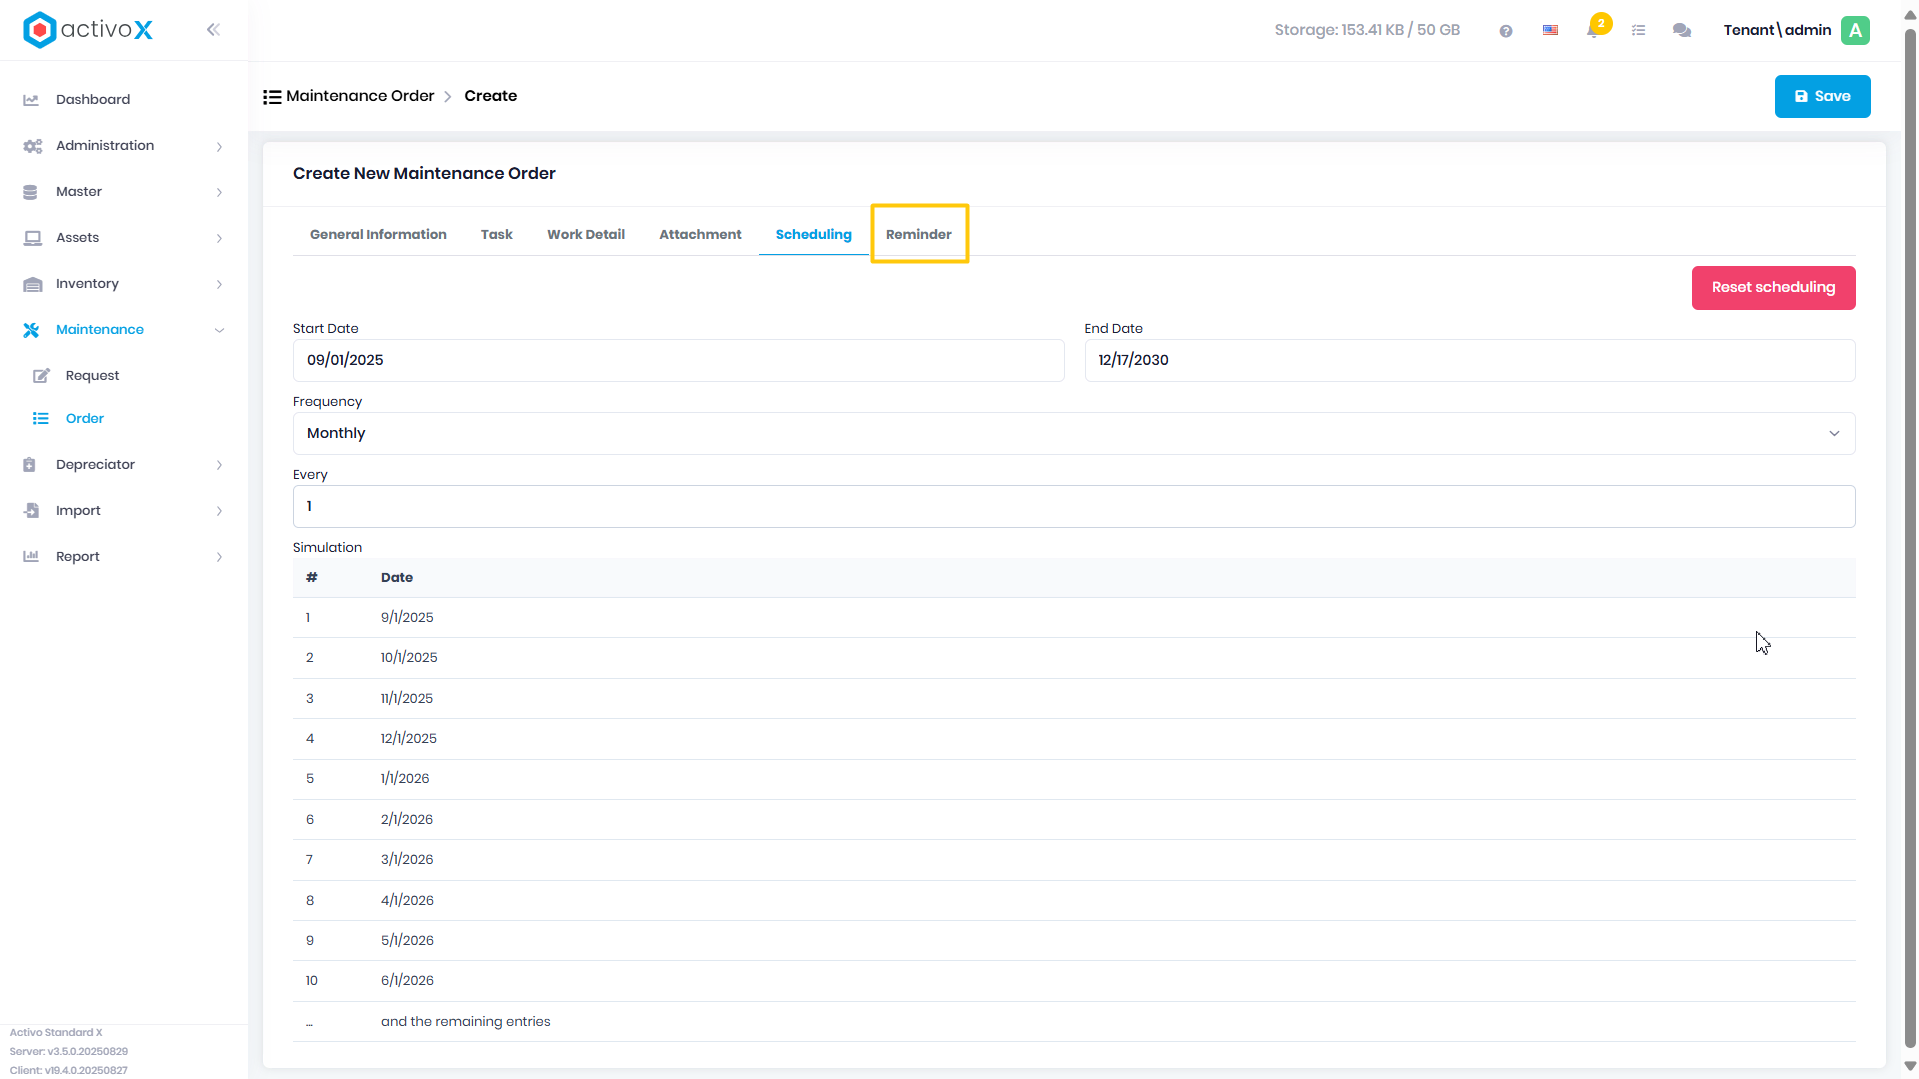Viewport: 1919px width, 1079px height.
Task: Click the Date column header
Action: [x=397, y=578]
